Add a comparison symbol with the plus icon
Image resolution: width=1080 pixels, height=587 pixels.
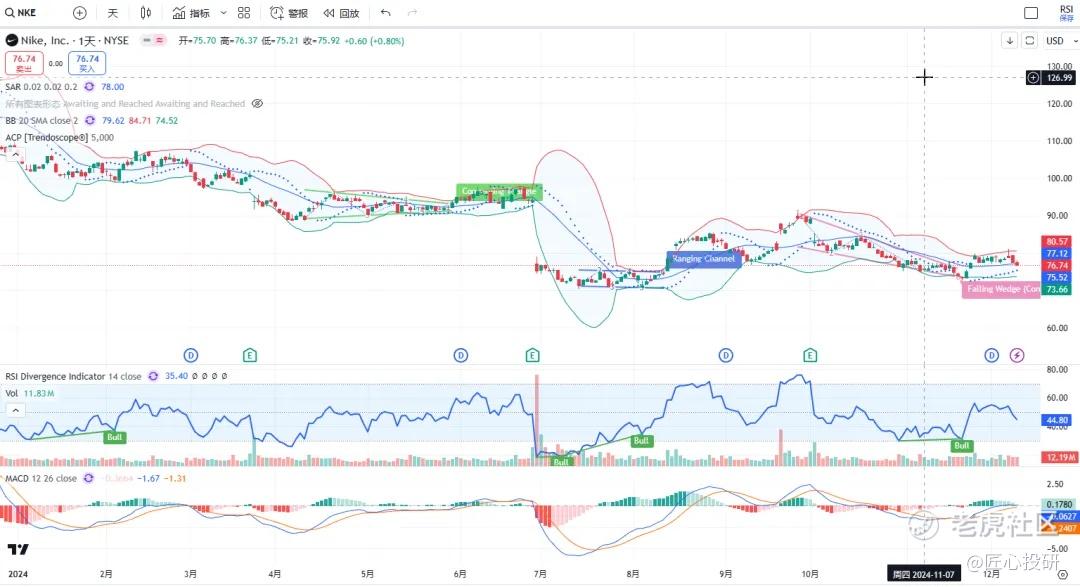click(x=80, y=12)
